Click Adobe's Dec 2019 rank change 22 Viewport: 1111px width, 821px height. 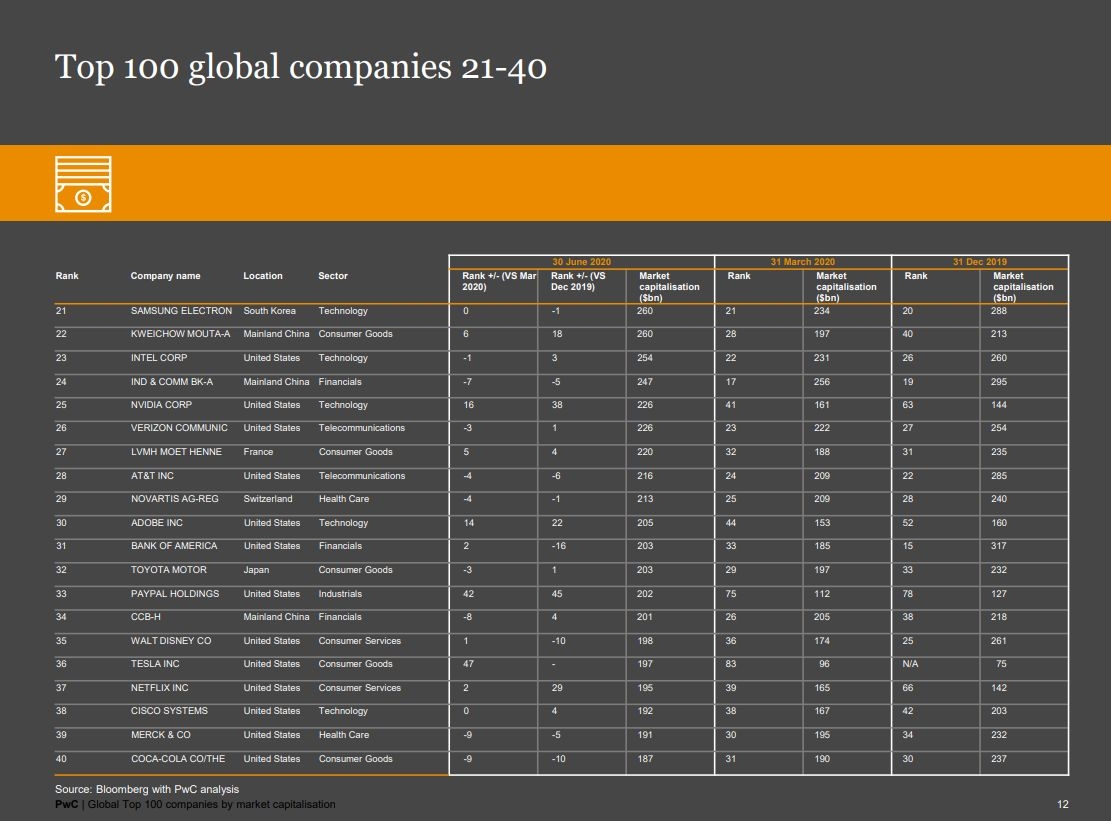(557, 523)
